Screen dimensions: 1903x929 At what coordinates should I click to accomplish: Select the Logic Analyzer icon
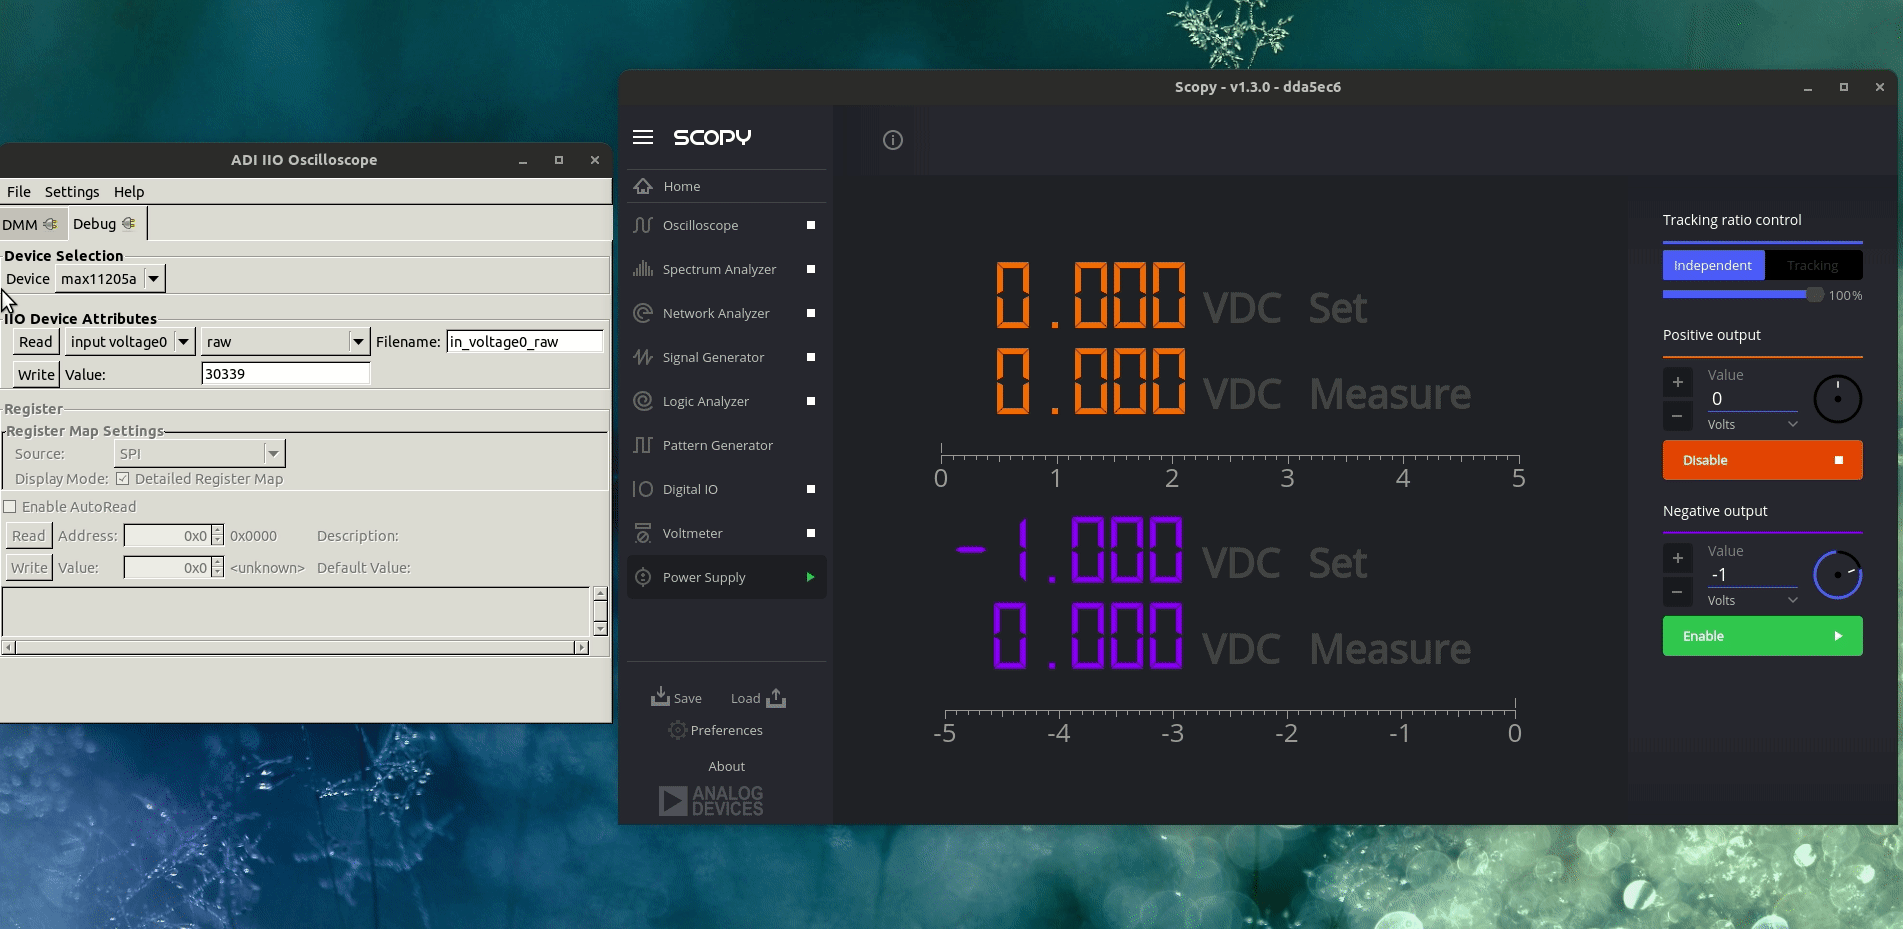(643, 401)
